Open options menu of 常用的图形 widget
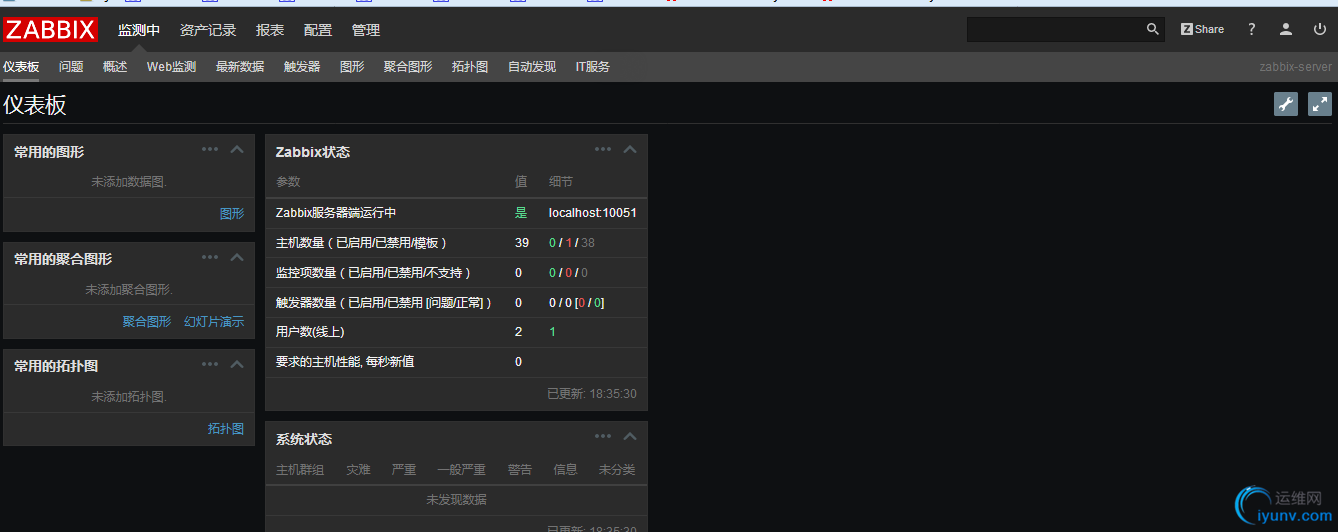The image size is (1338, 532). 210,149
